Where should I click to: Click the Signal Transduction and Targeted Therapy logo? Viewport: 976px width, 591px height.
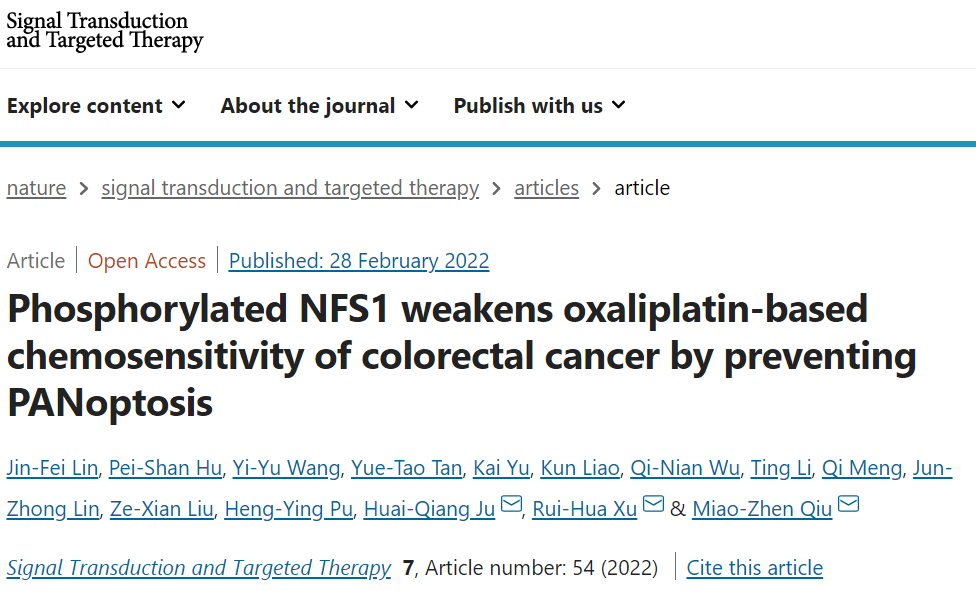105,31
